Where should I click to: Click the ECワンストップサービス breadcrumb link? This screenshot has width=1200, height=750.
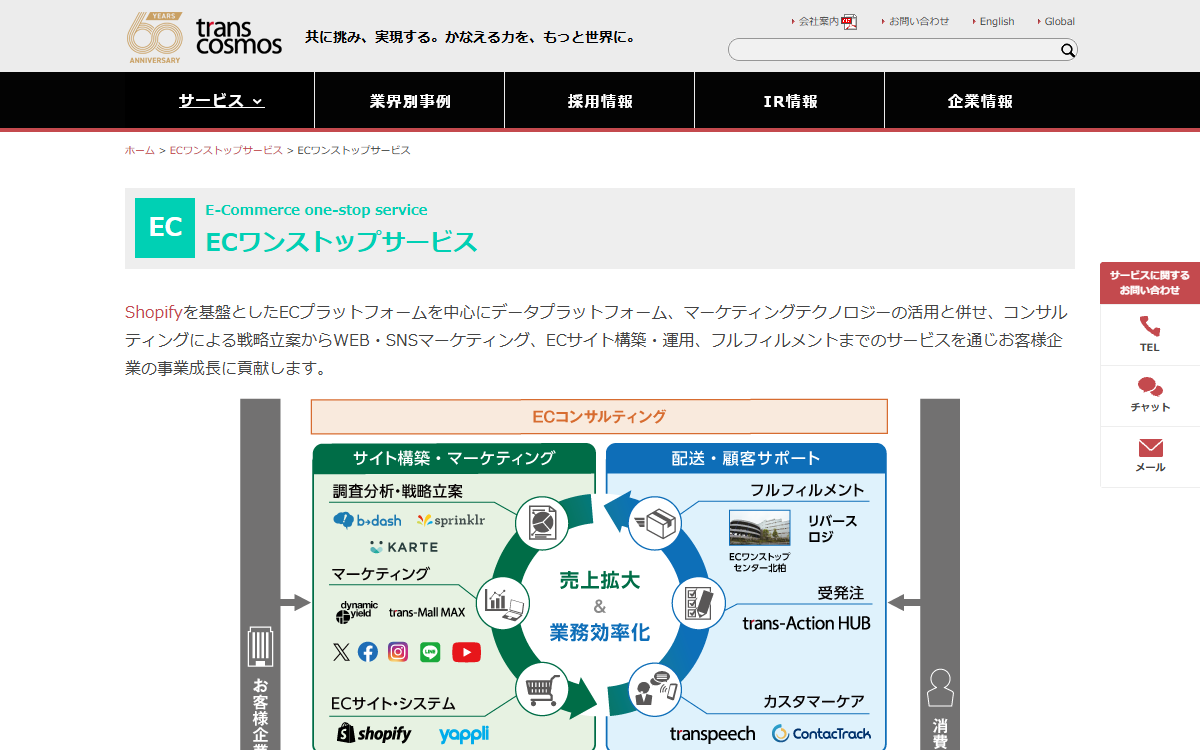tap(226, 150)
